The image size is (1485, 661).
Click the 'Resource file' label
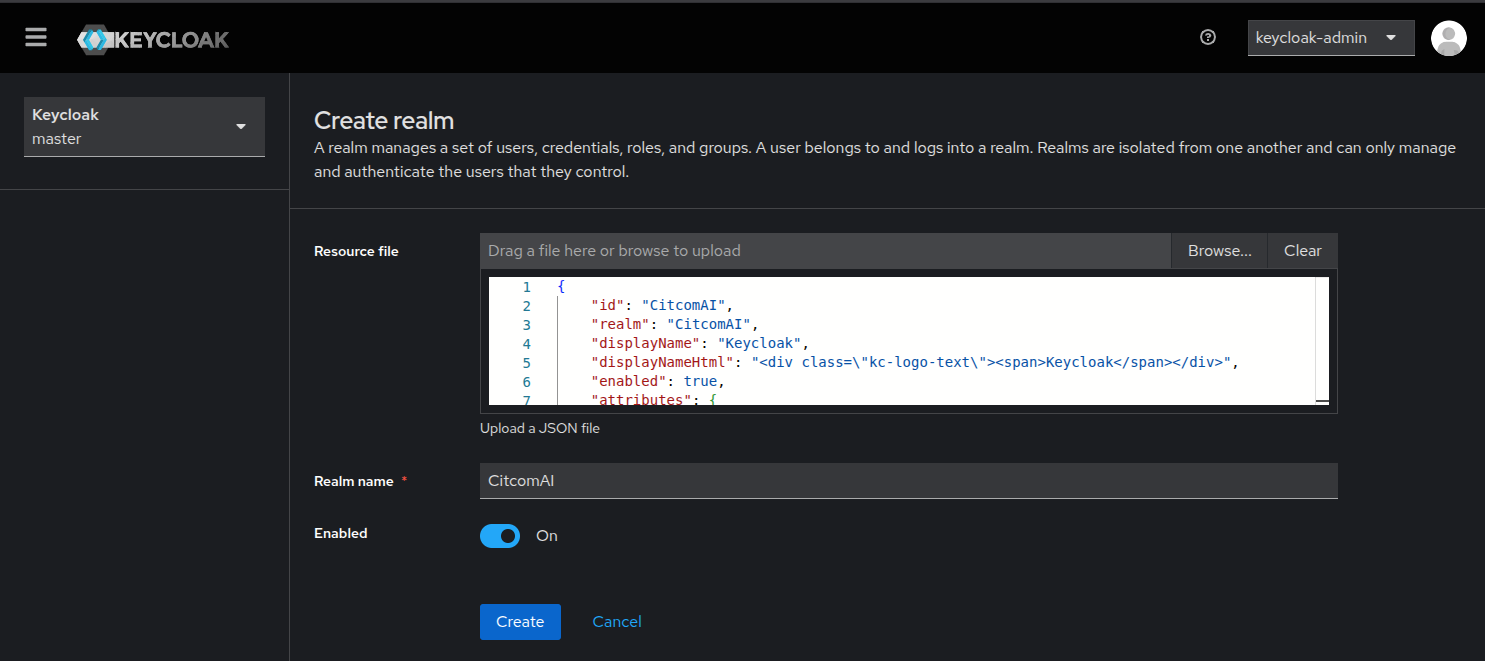click(356, 251)
